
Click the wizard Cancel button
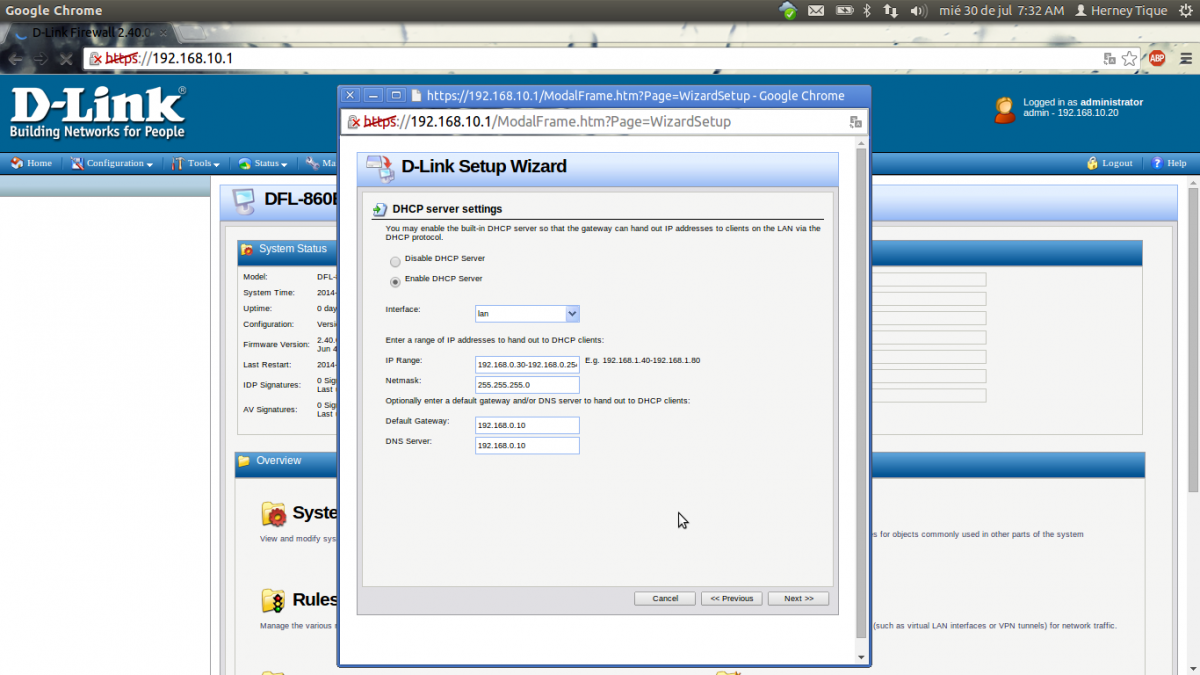pyautogui.click(x=665, y=598)
